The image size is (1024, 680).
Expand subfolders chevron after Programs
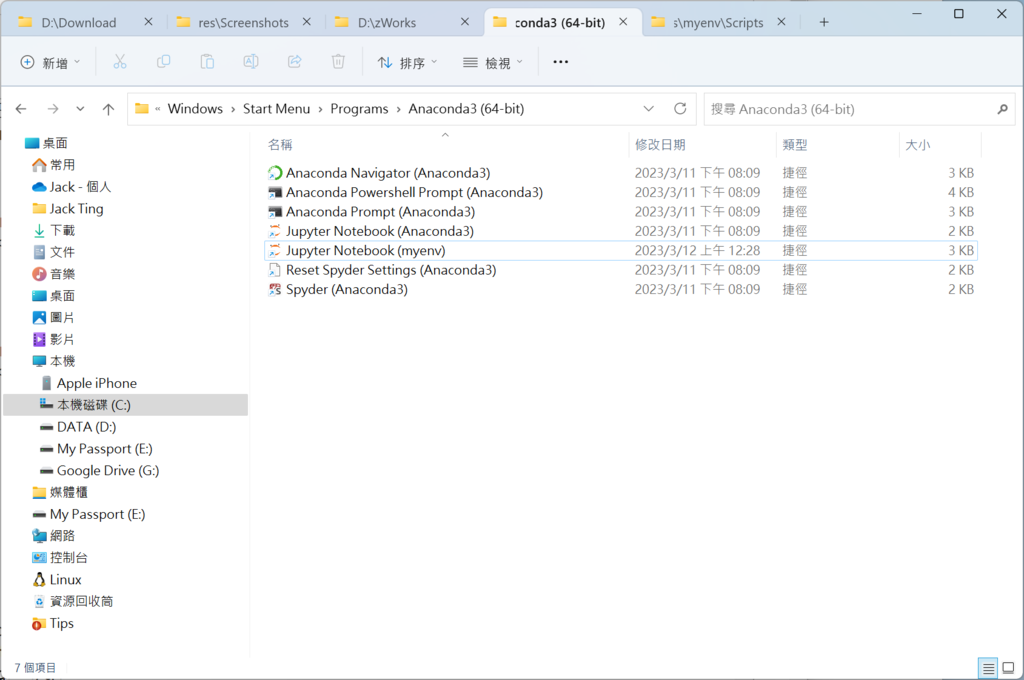click(398, 109)
